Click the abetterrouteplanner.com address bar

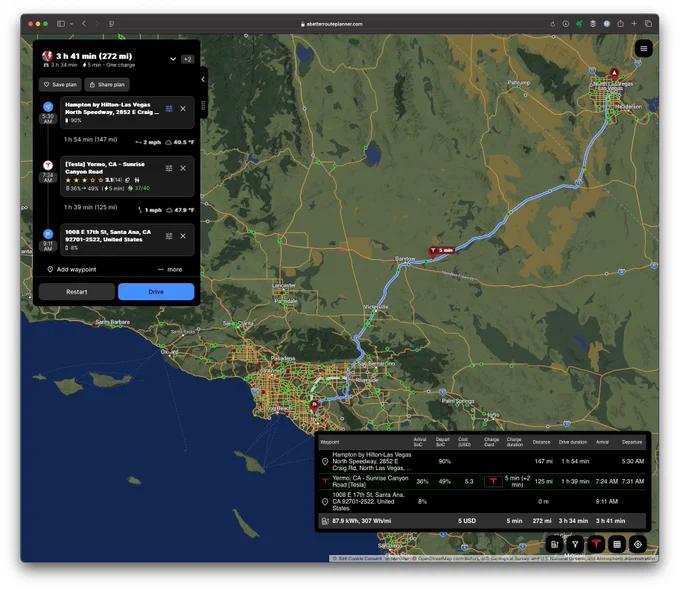pyautogui.click(x=332, y=24)
